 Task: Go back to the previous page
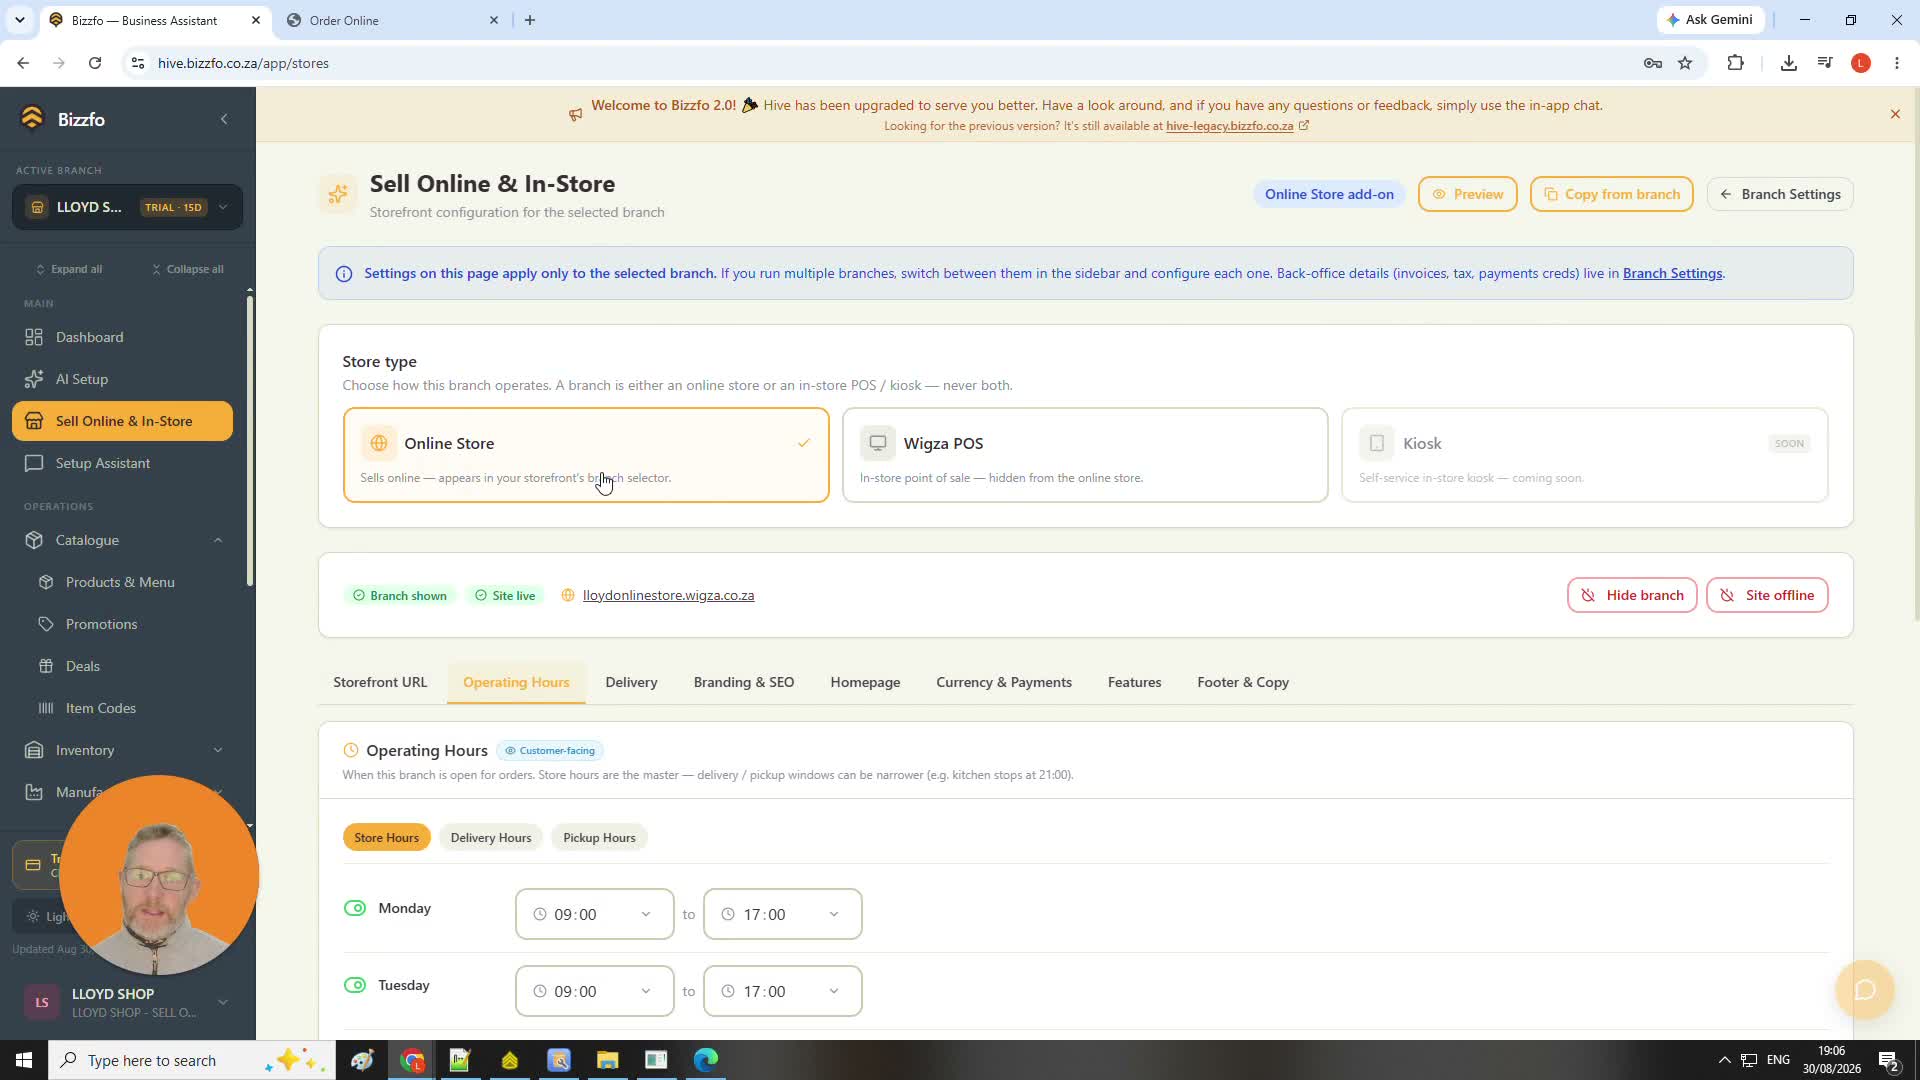click(x=23, y=63)
